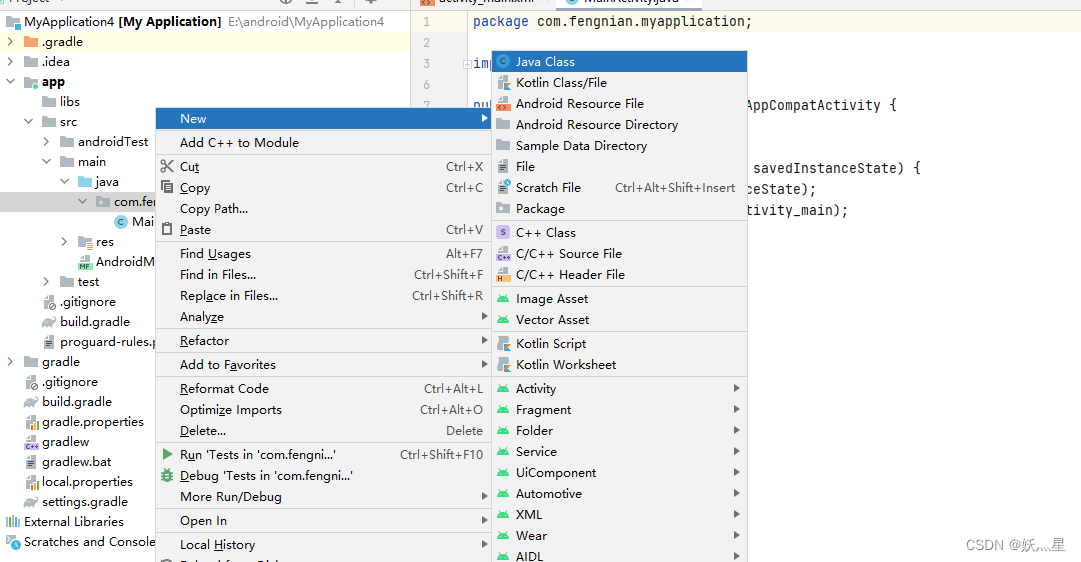Click the AndroidManifest file icon
1081x562 pixels.
(x=85, y=262)
